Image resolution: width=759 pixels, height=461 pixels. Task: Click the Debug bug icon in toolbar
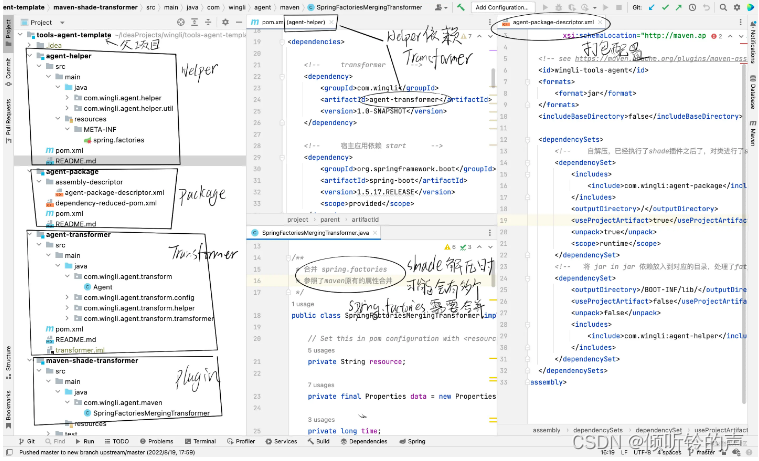558,7
